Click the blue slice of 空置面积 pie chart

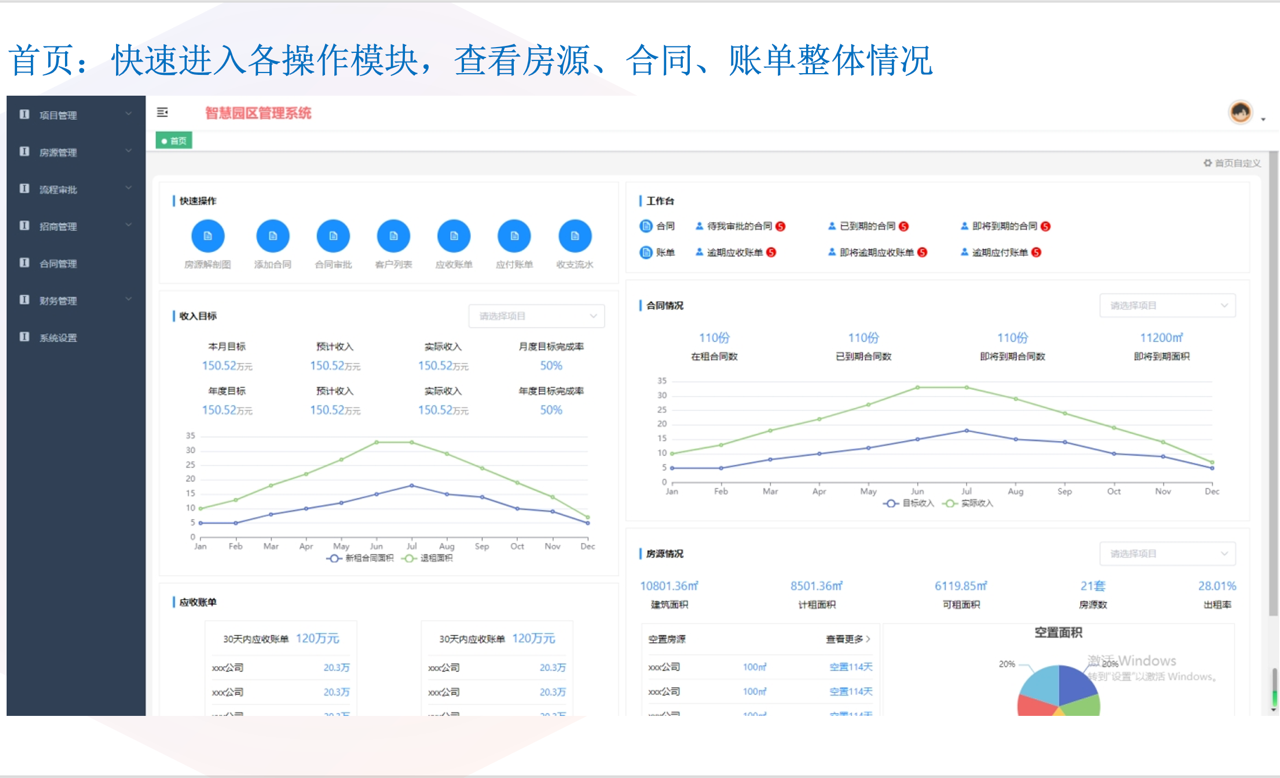[1076, 684]
